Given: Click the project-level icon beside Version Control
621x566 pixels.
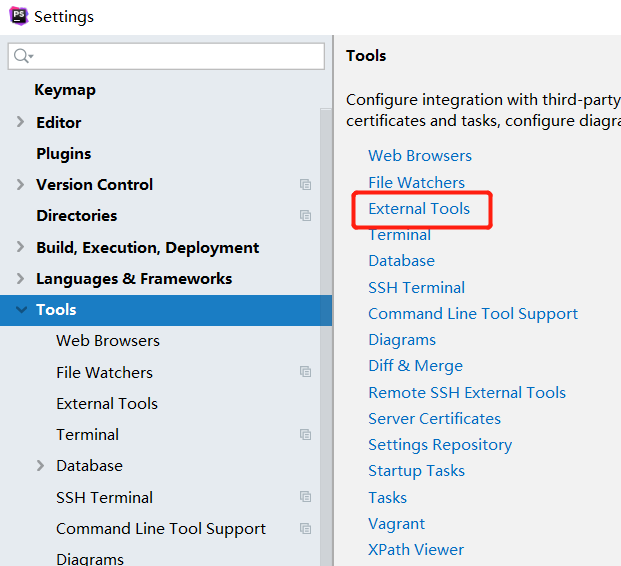Looking at the screenshot, I should (x=305, y=185).
